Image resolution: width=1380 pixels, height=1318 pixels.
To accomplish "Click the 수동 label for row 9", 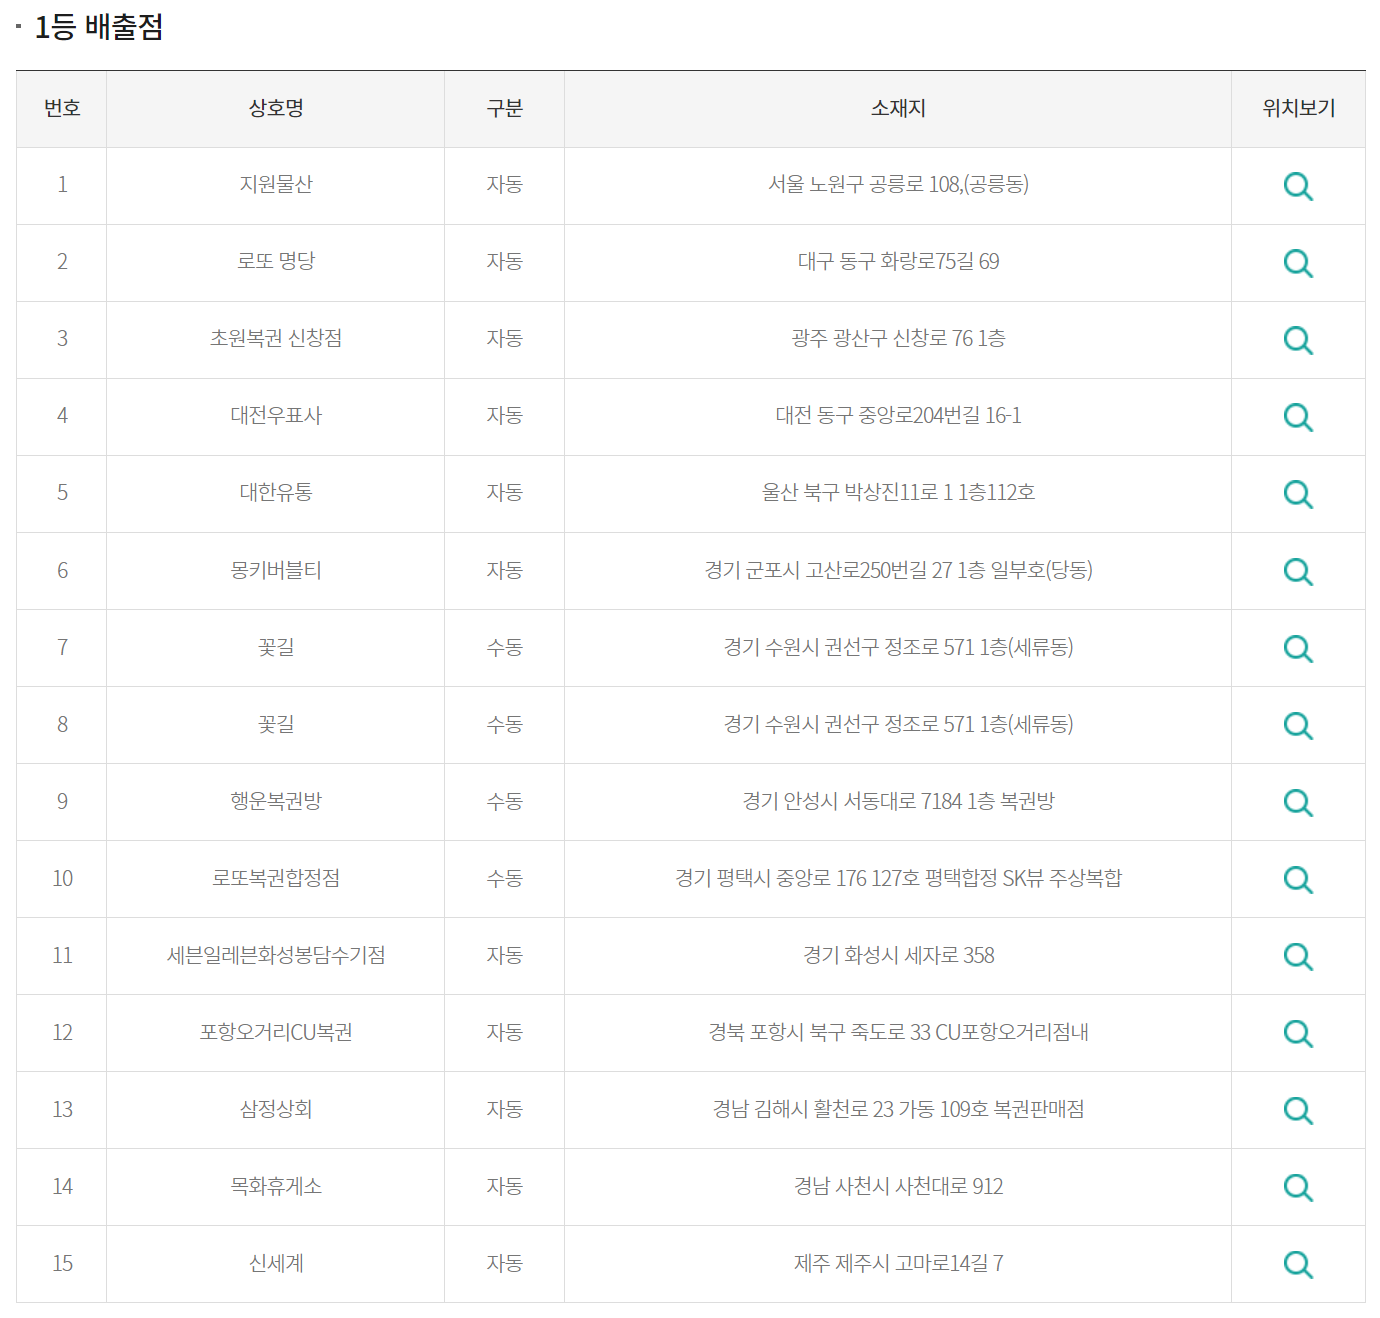I will pyautogui.click(x=504, y=802).
